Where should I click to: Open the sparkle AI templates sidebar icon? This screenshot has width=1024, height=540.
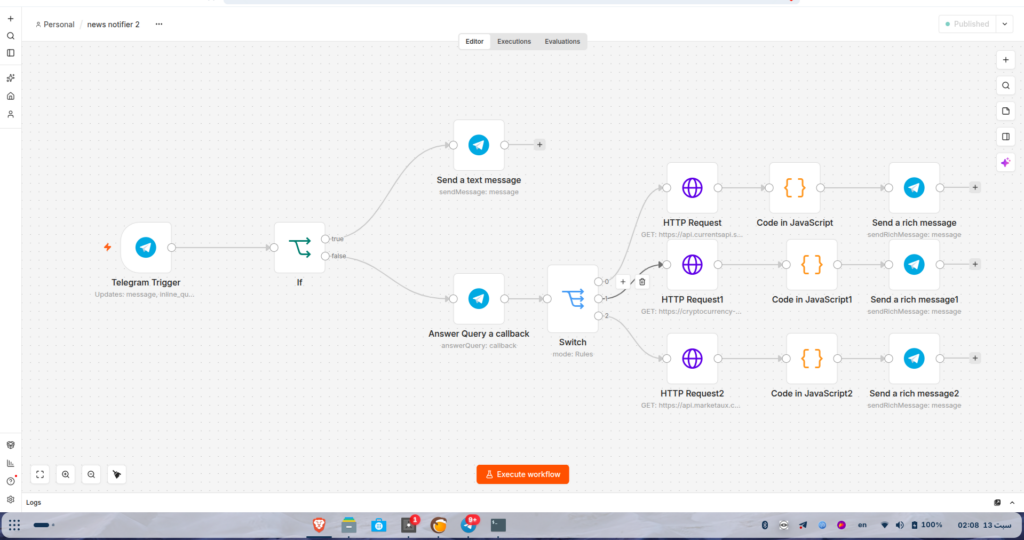pyautogui.click(x=10, y=78)
